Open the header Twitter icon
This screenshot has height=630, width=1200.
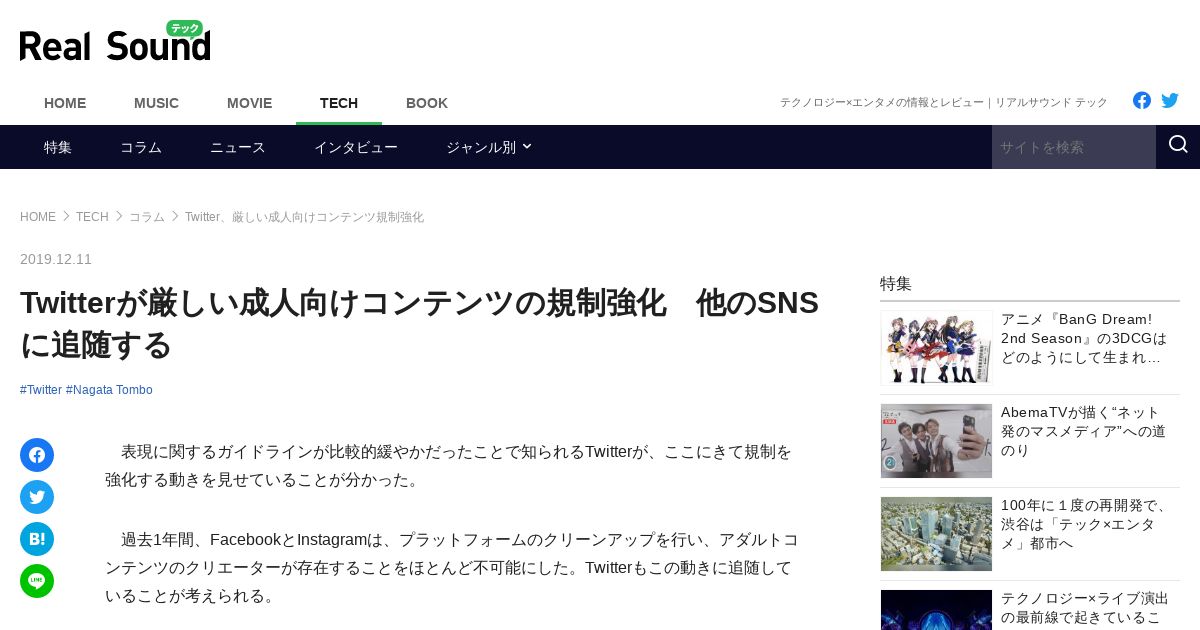(1170, 100)
